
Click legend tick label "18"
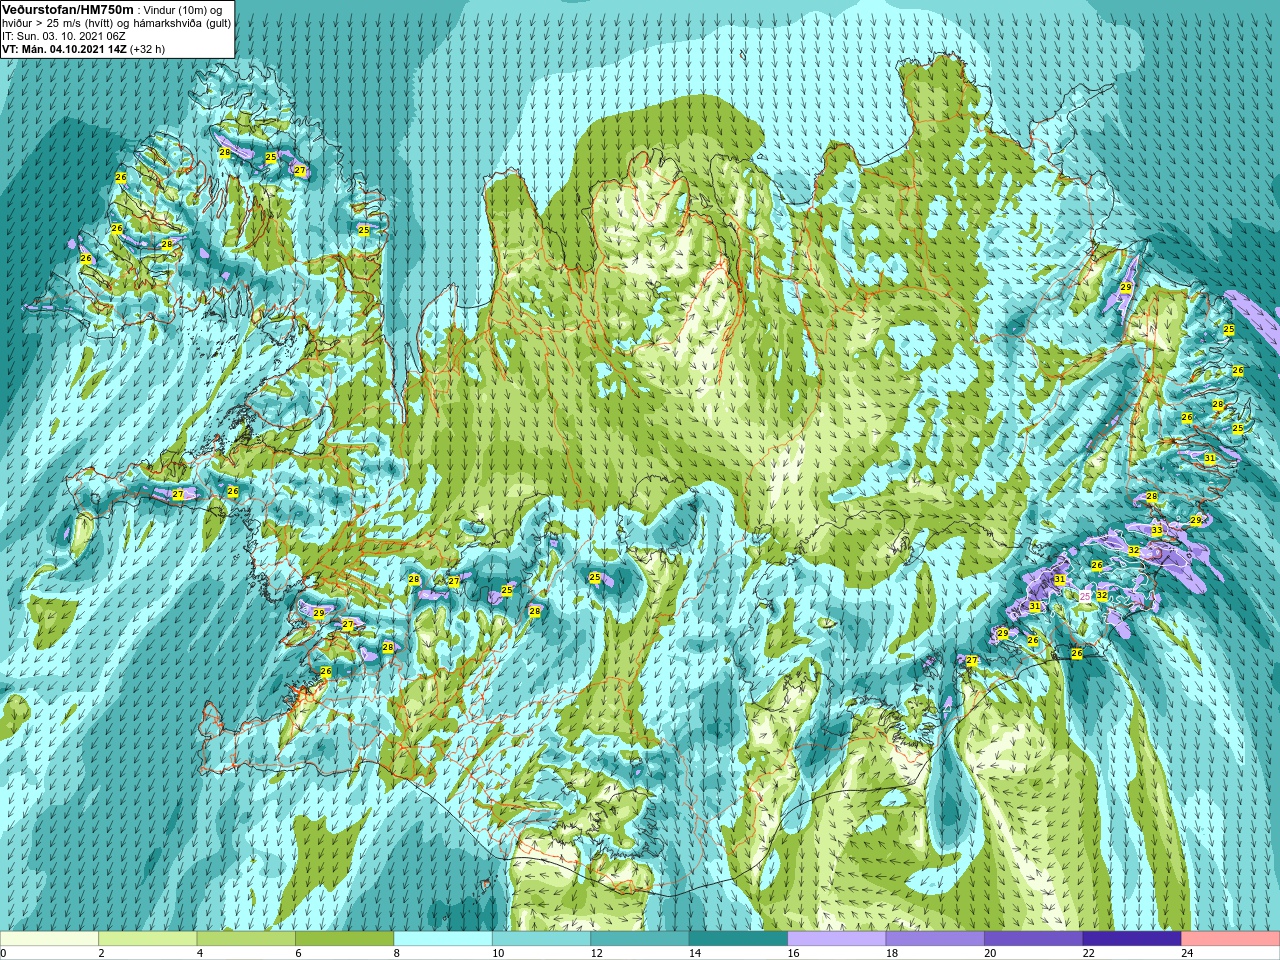tap(892, 953)
